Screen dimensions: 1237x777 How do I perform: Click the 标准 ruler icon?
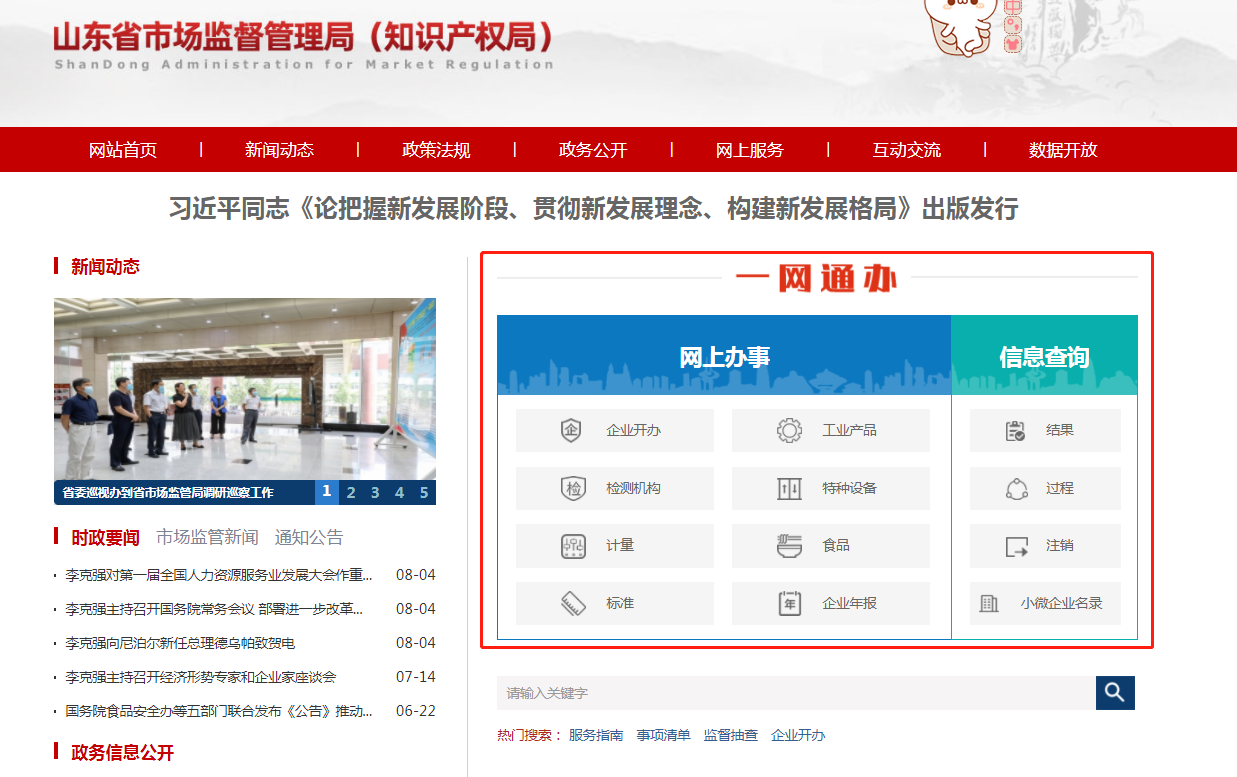(x=573, y=604)
